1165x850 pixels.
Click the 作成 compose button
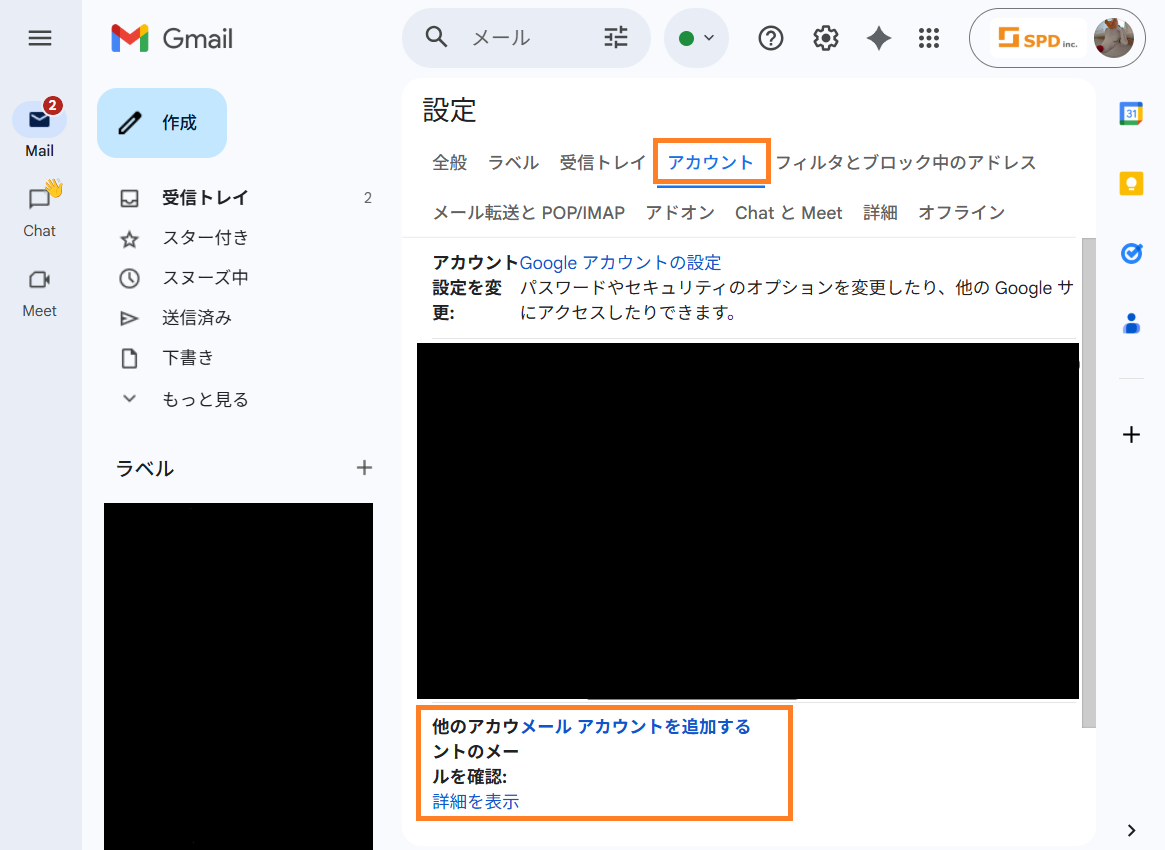click(x=162, y=123)
